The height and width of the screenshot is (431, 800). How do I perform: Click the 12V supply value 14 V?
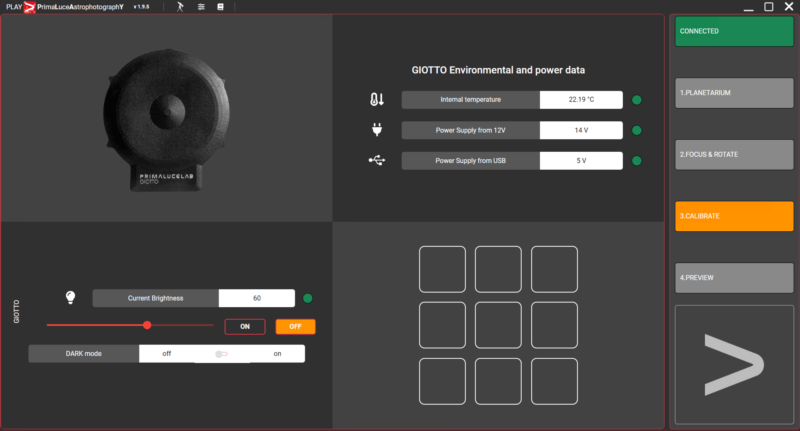[581, 130]
